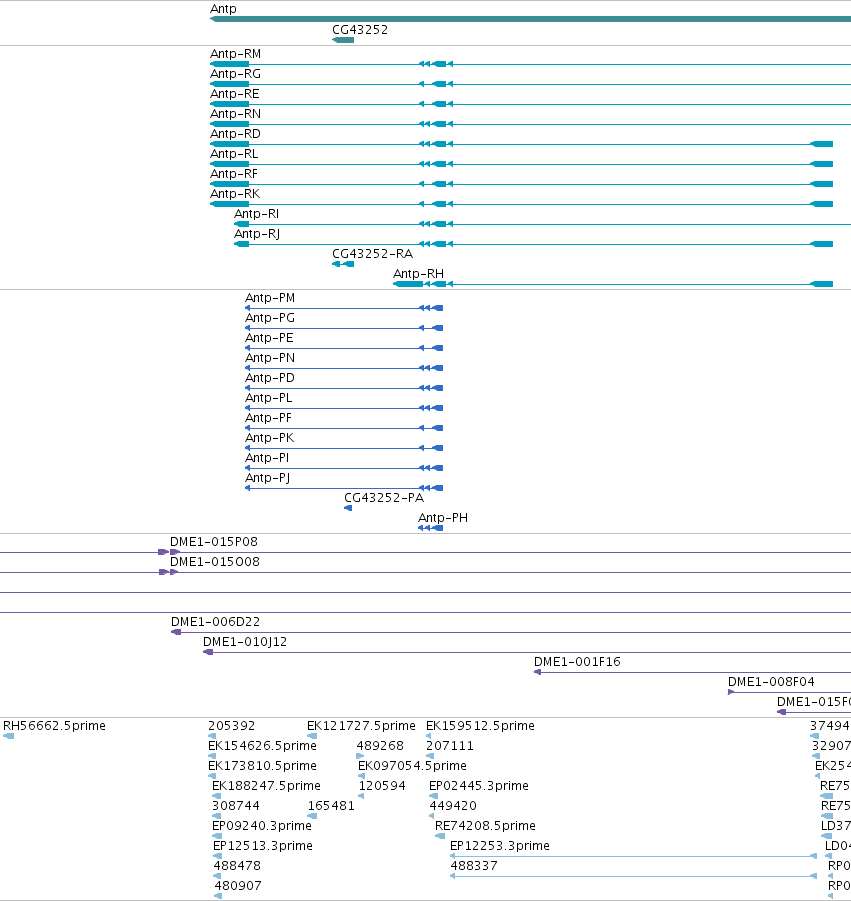Viewport: 851px width, 901px height.
Task: Select the 308744 EST label
Action: [236, 806]
